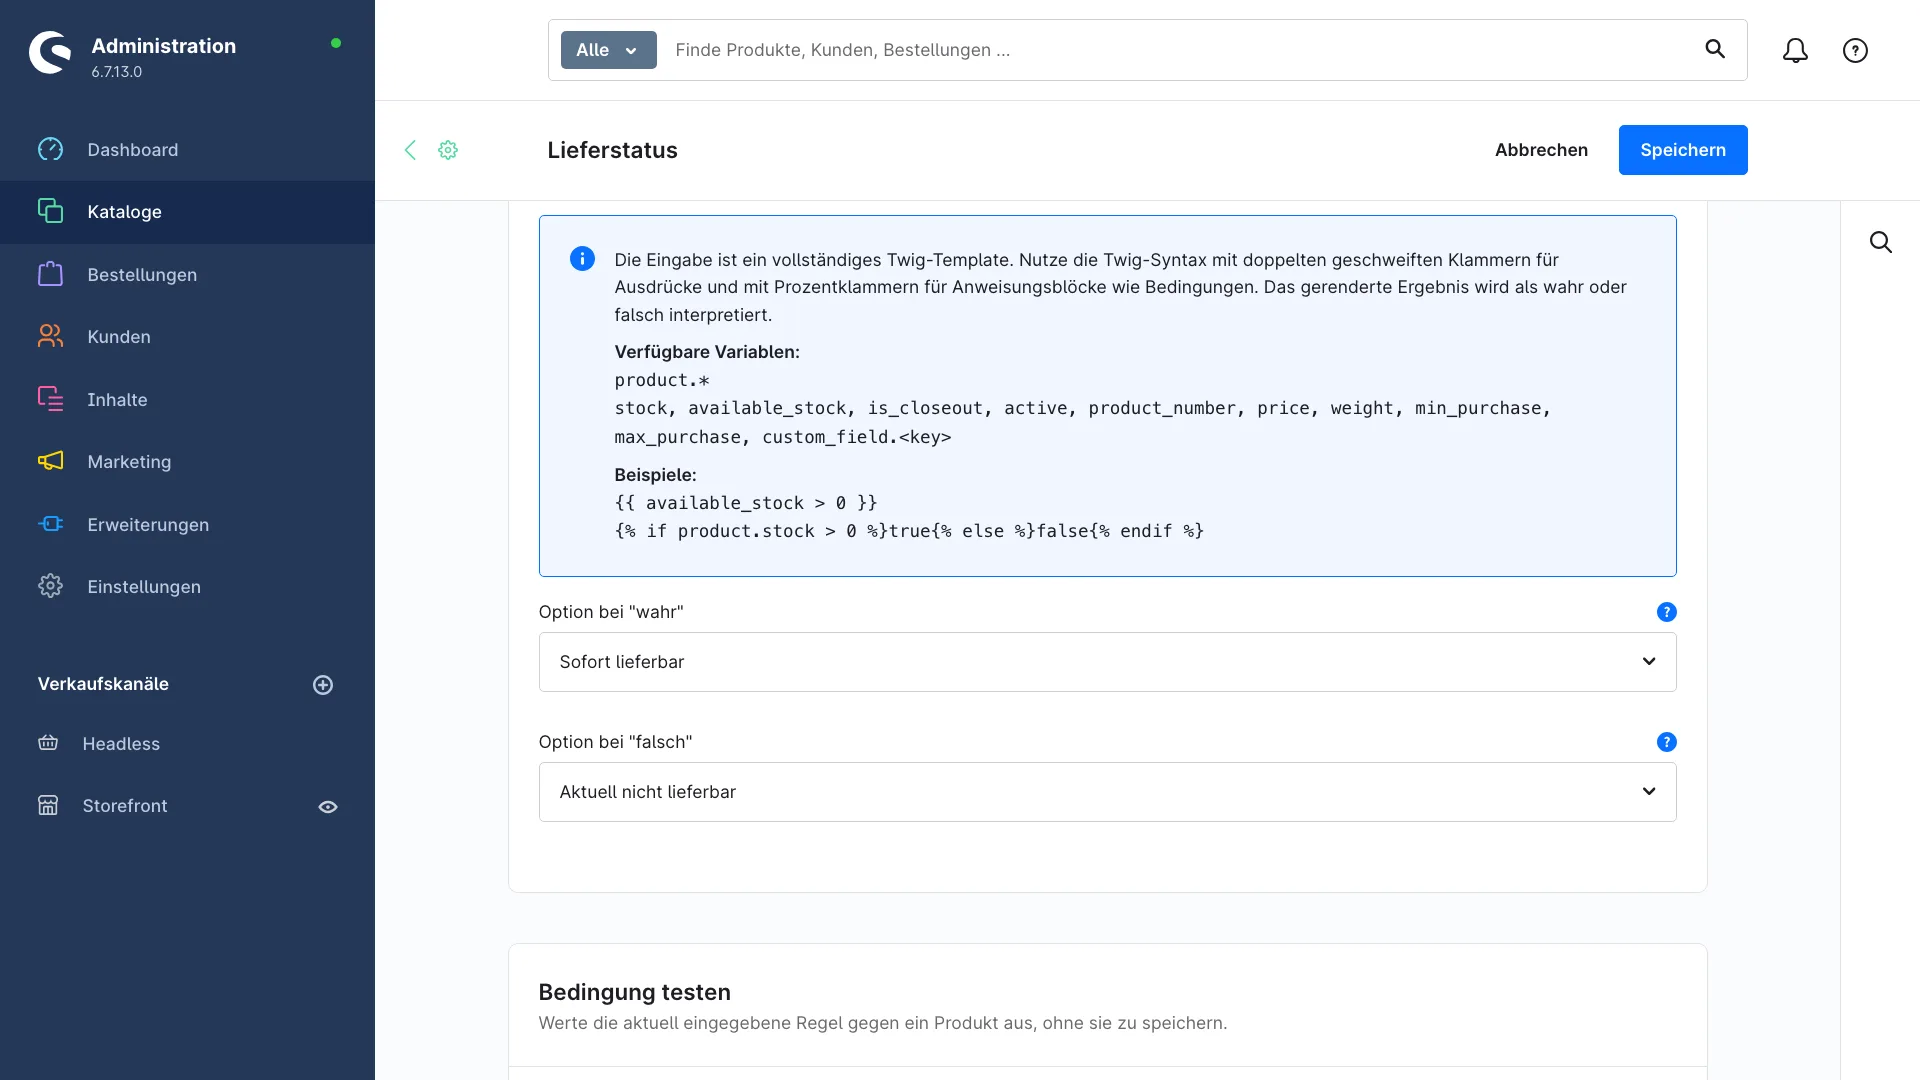Open sidebar search magnifier on right panel
1920x1080 pixels.
click(1881, 242)
